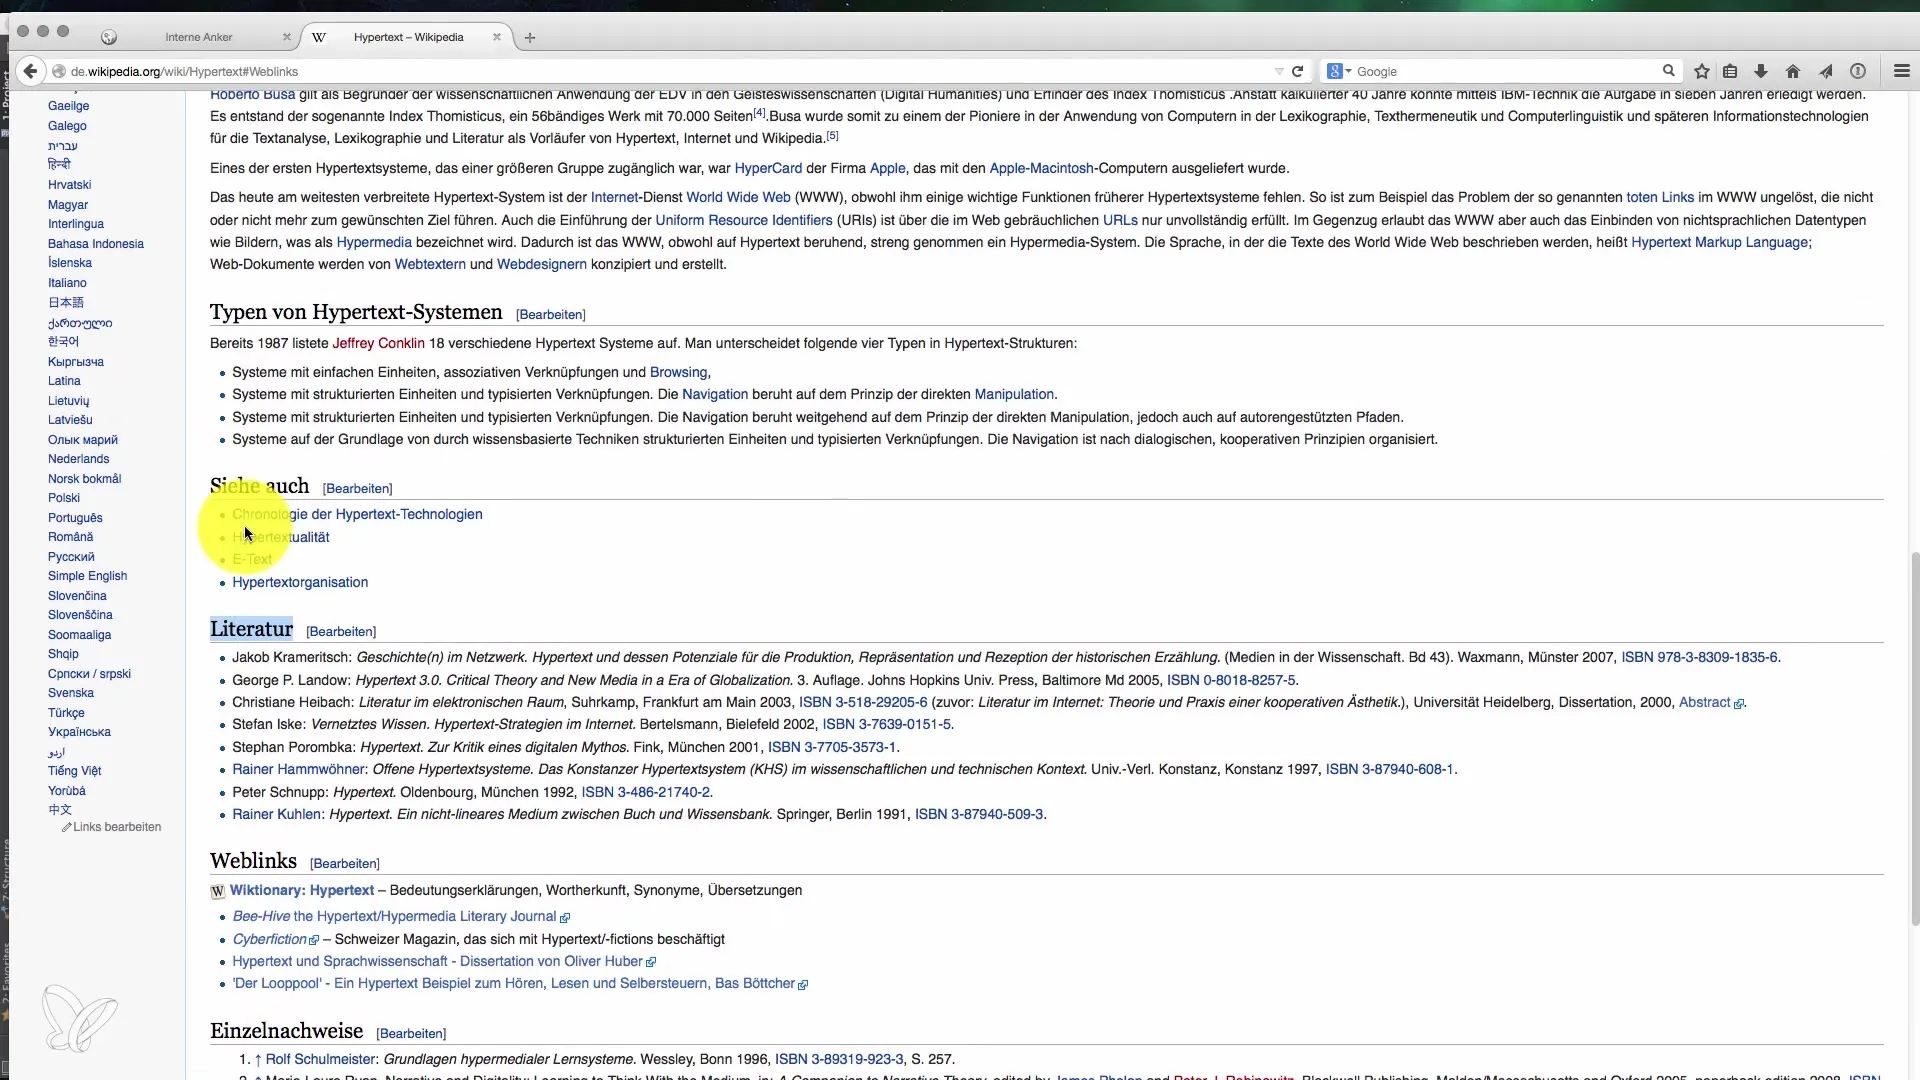Open the Manipulation link
Image resolution: width=1920 pixels, height=1080 pixels.
coord(1014,394)
